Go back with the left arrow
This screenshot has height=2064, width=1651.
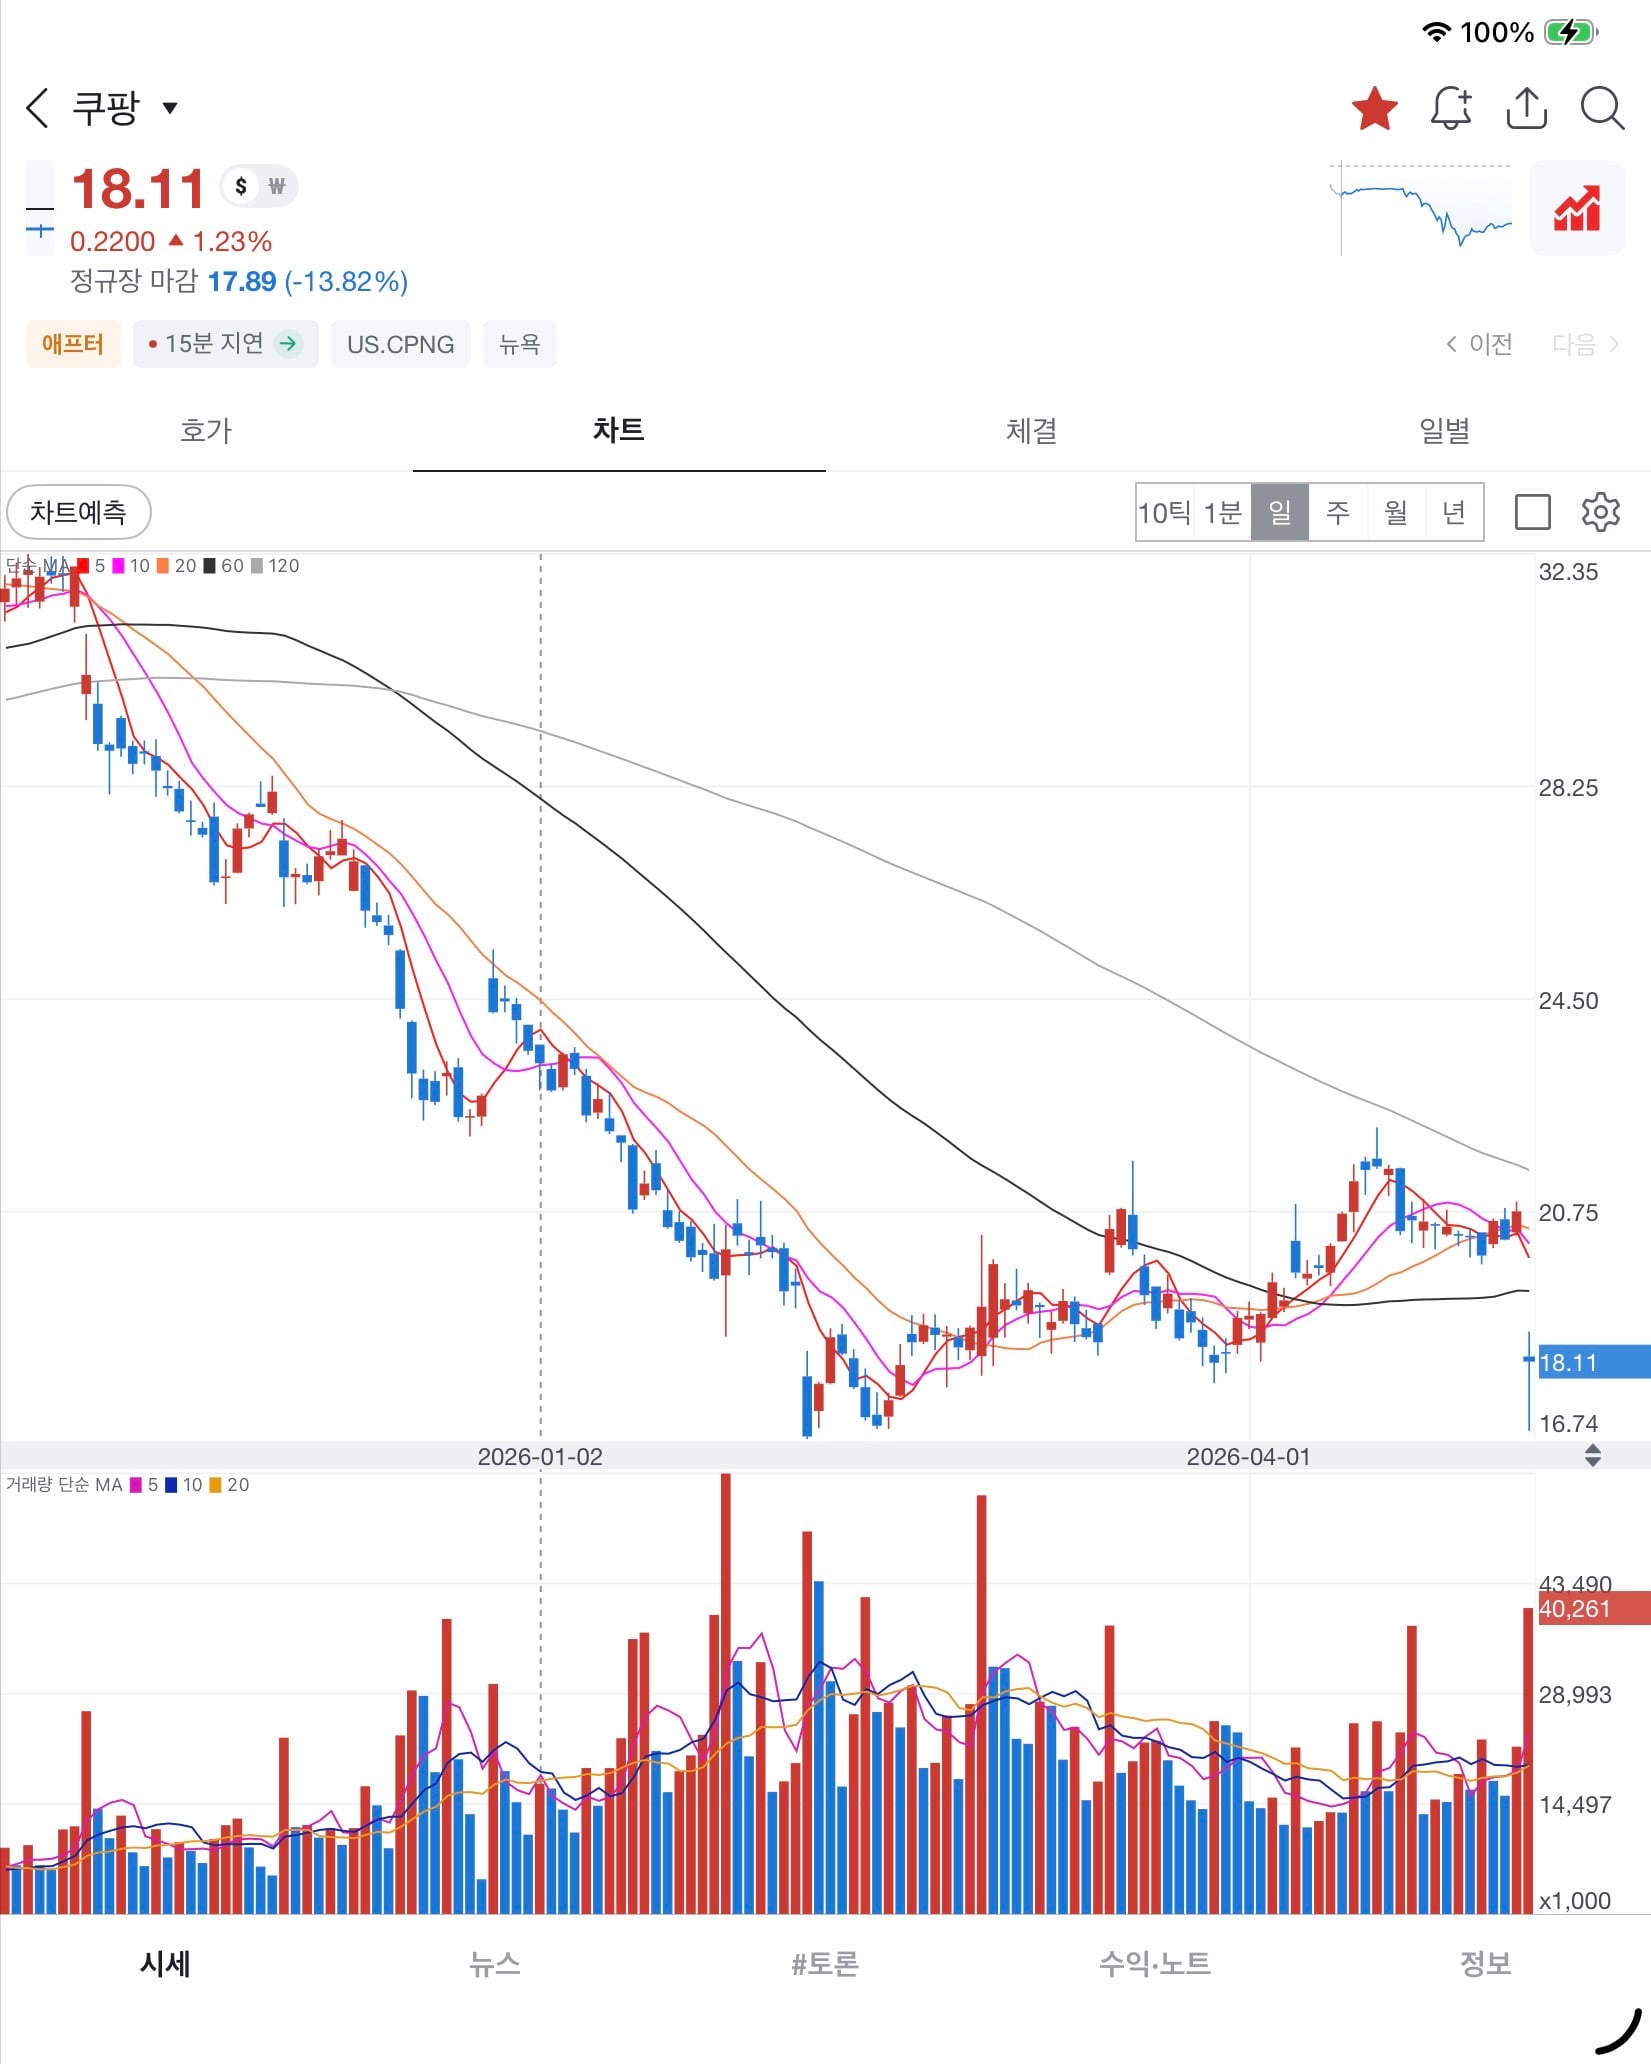click(x=37, y=108)
